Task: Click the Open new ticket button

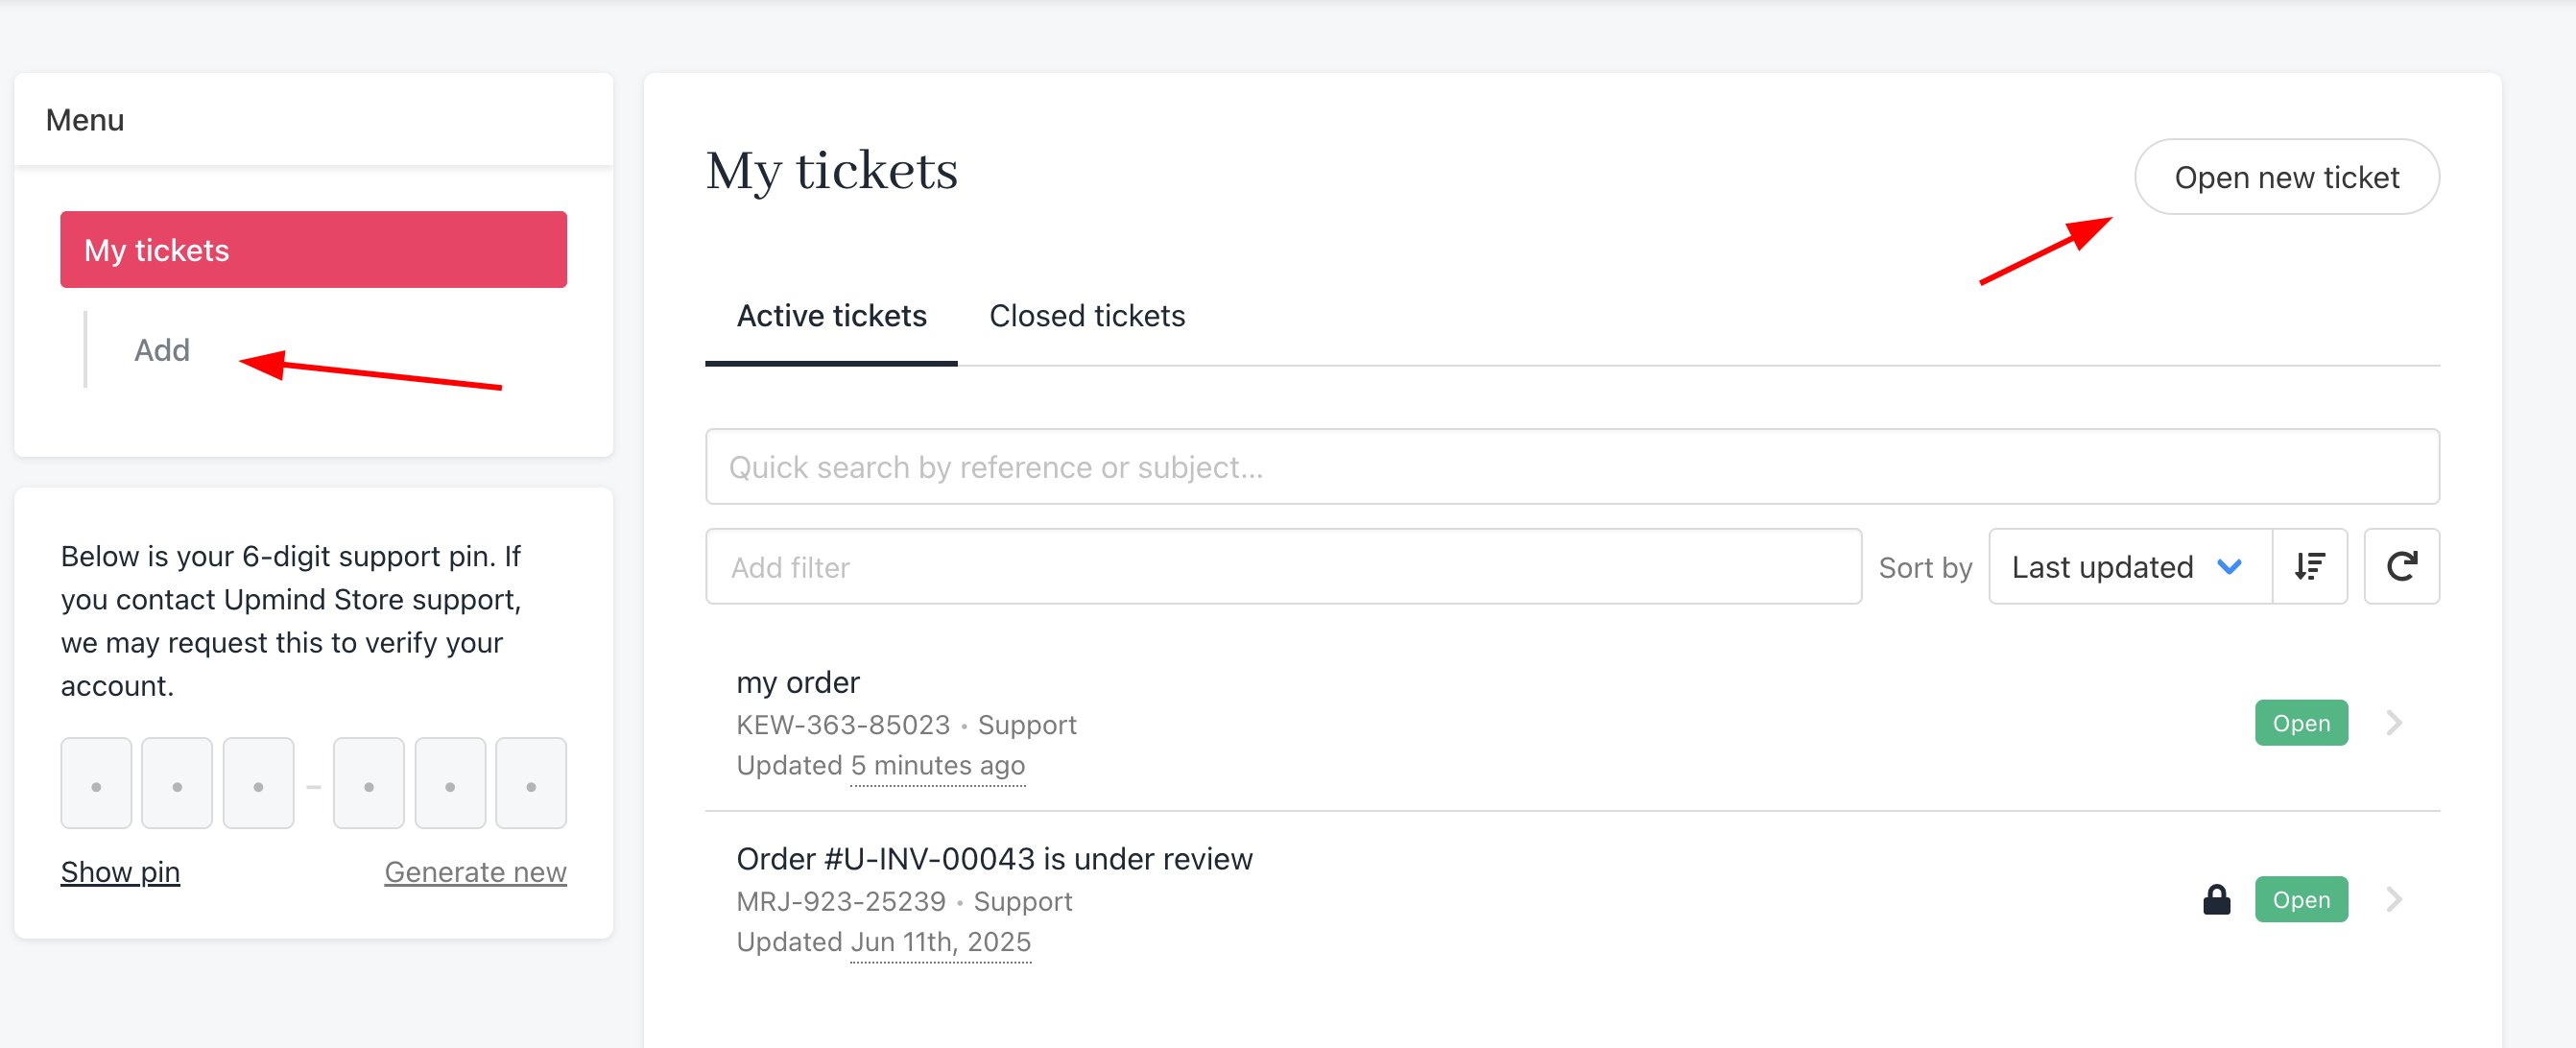Action: [2286, 177]
